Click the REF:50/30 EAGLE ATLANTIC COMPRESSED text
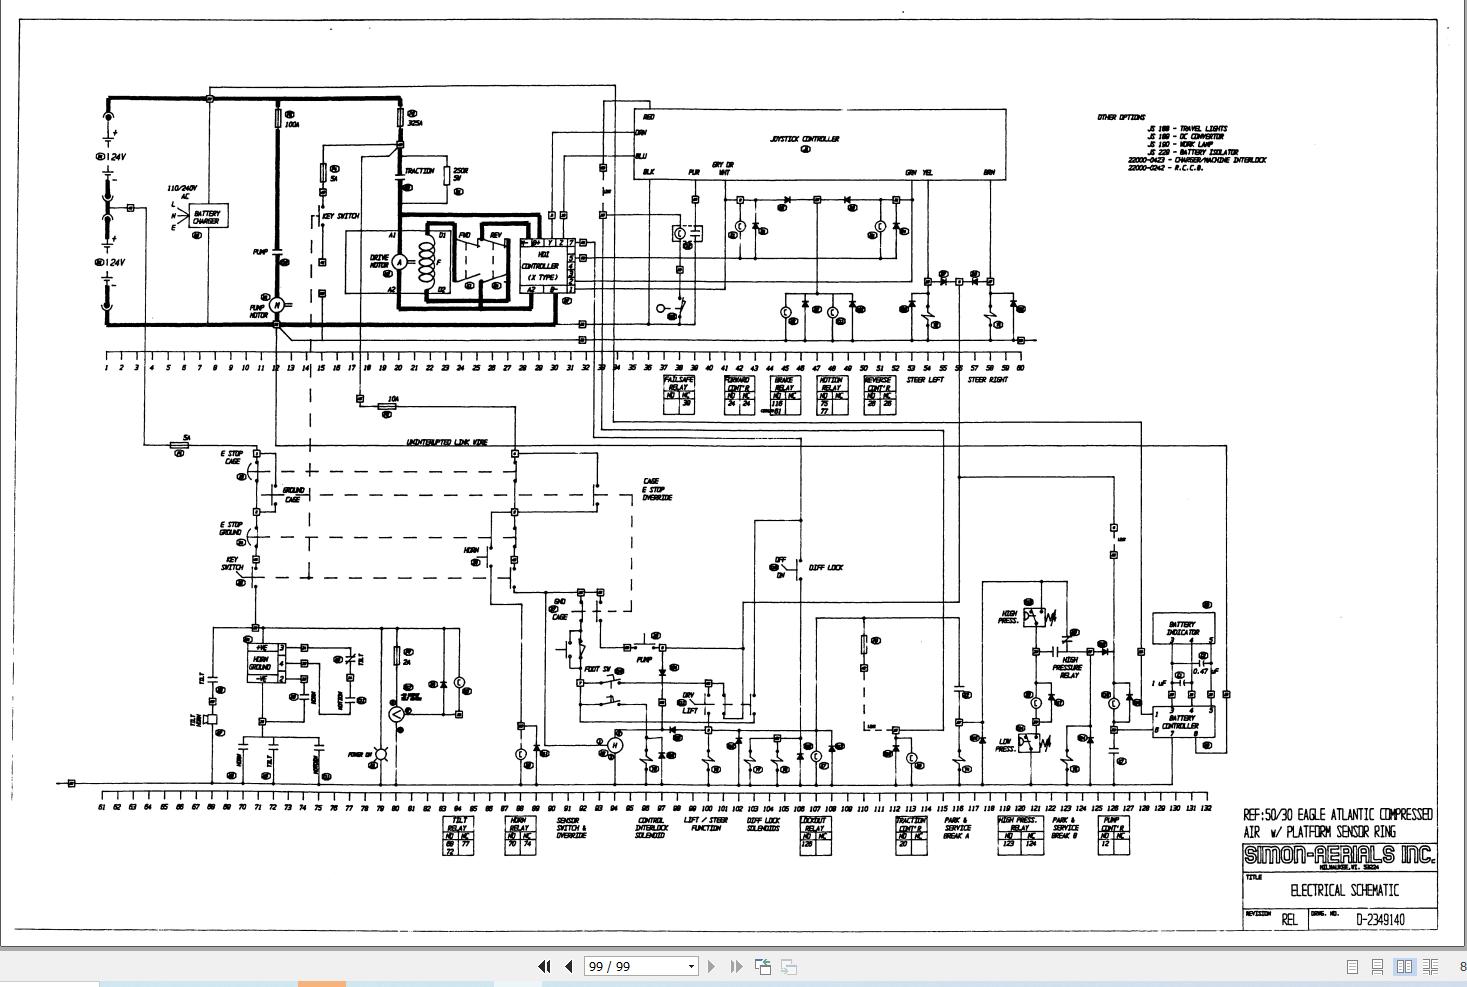Image resolution: width=1467 pixels, height=987 pixels. pos(1338,815)
